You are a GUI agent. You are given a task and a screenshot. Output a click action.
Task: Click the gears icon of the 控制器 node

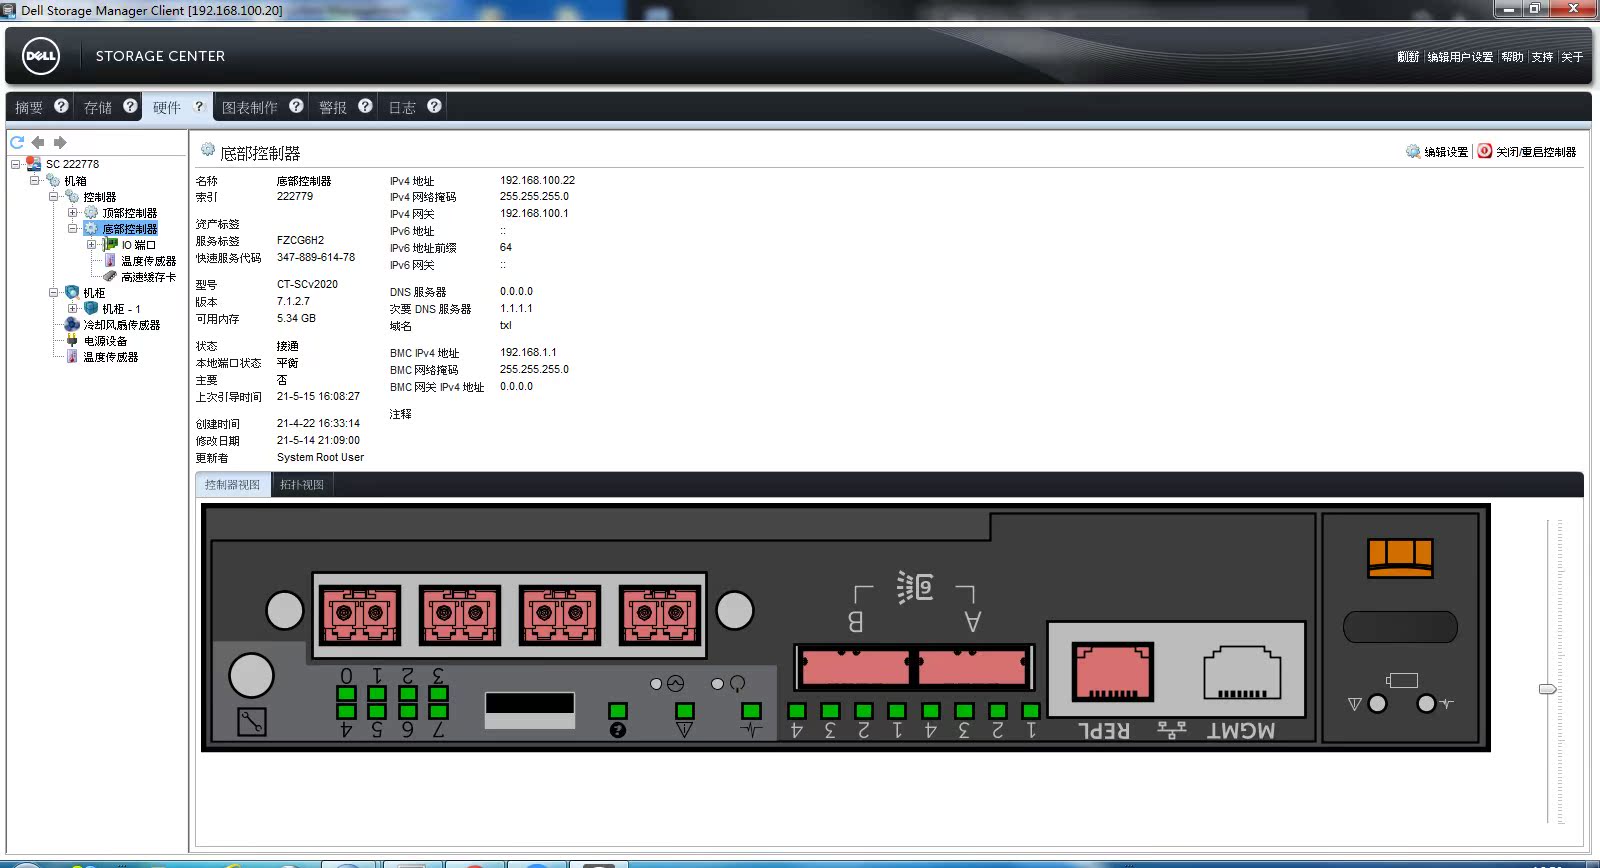pos(72,197)
